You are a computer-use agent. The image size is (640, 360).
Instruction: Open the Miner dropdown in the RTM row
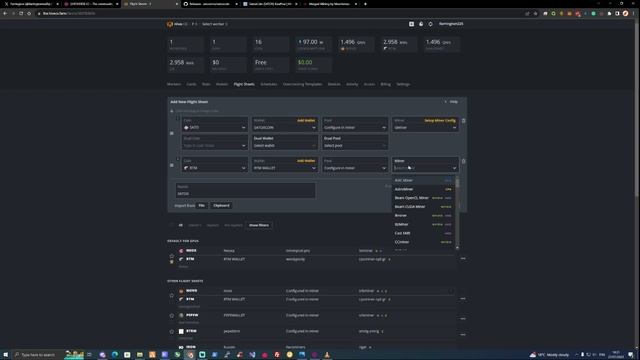425,164
